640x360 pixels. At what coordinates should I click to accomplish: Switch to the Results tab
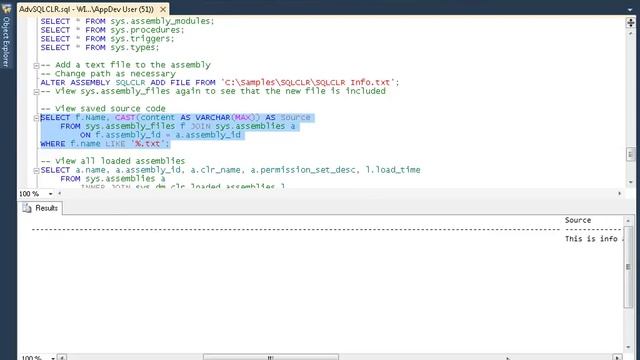40,208
